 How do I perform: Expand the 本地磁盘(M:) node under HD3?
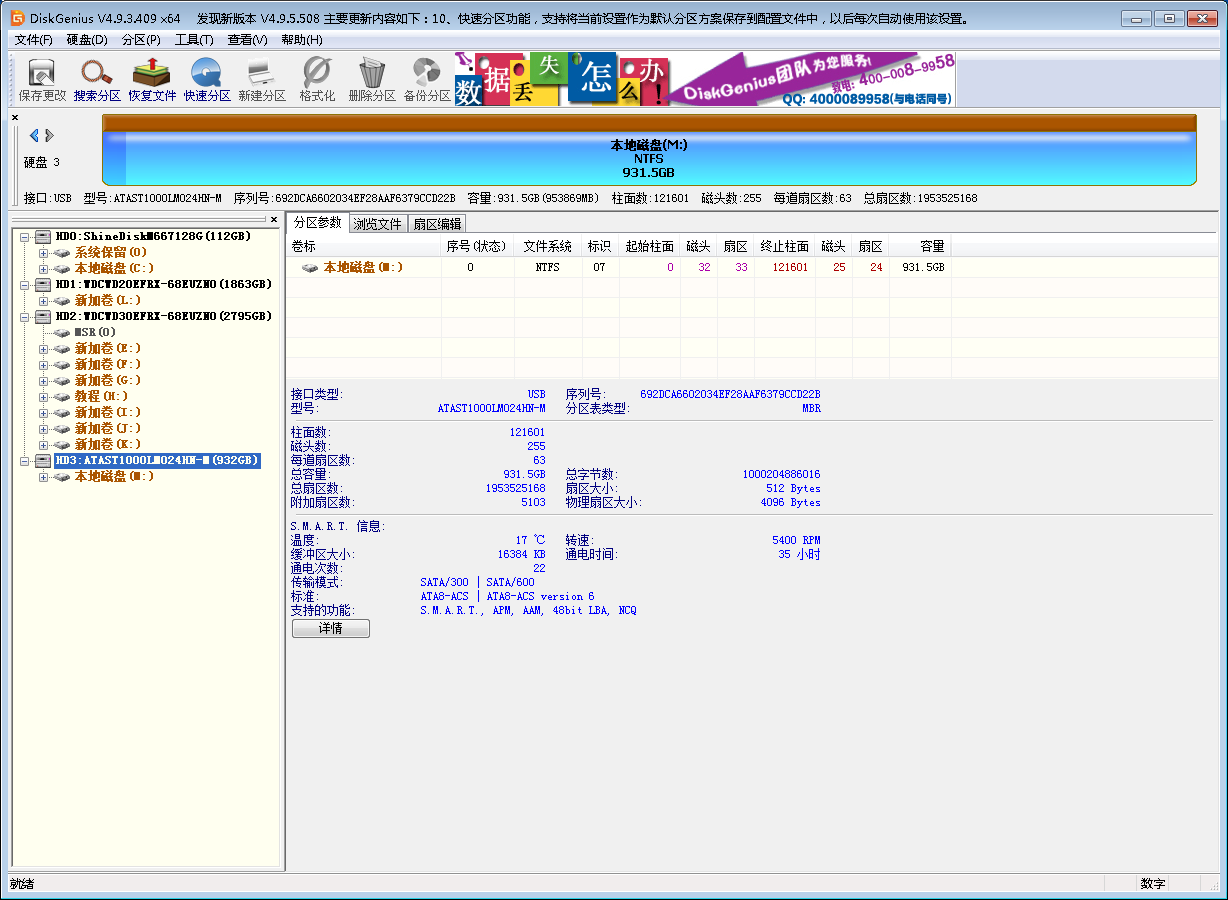pyautogui.click(x=43, y=476)
